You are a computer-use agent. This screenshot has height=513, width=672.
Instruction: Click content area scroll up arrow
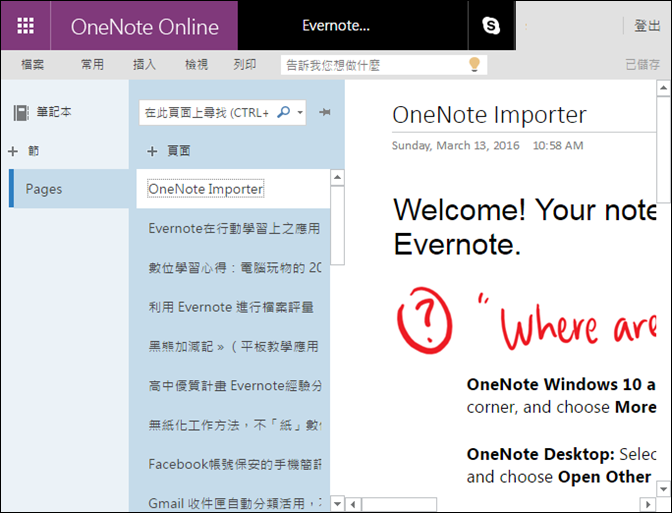663,88
